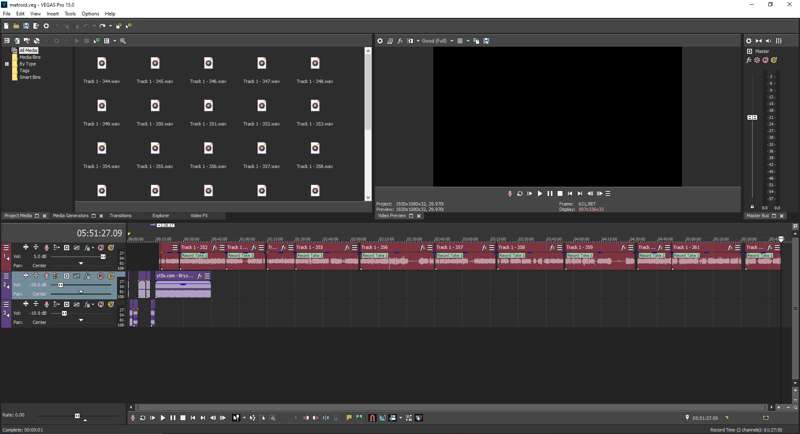Switch to the Transitions tab
The width and height of the screenshot is (800, 434).
120,215
